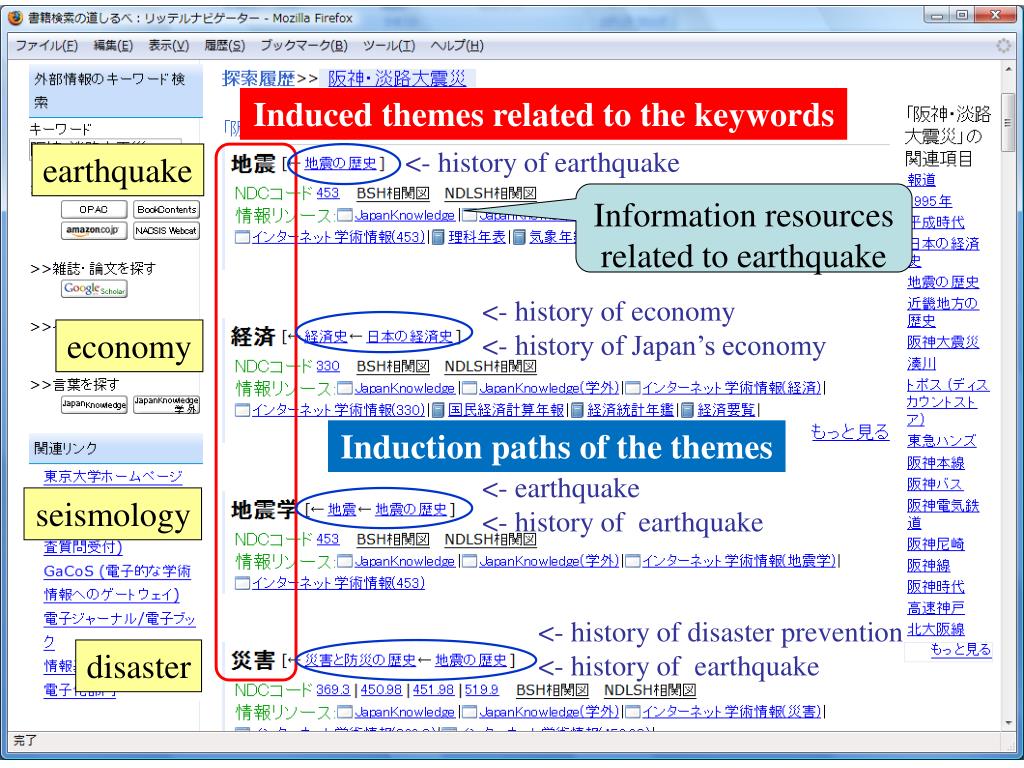The image size is (1024, 768).
Task: Click 東急ハンズ in the related items list
Action: point(941,441)
